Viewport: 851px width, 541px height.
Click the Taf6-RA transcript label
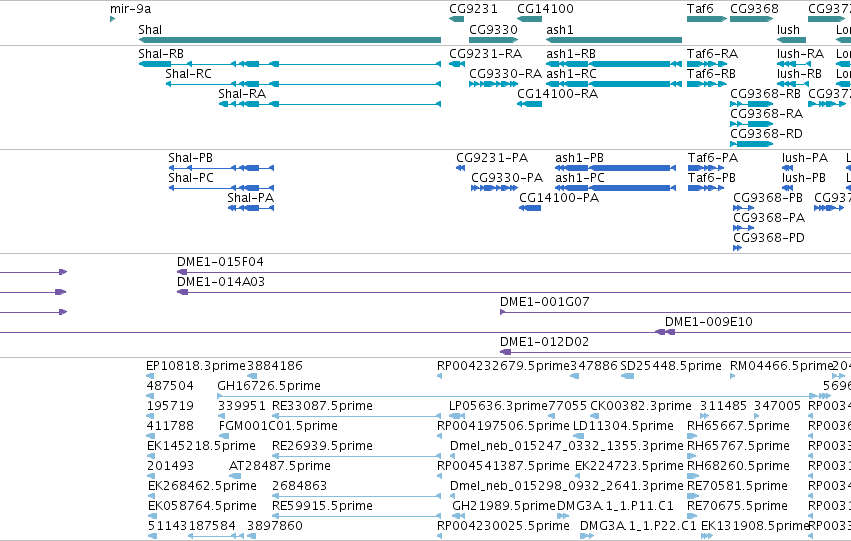click(x=712, y=54)
